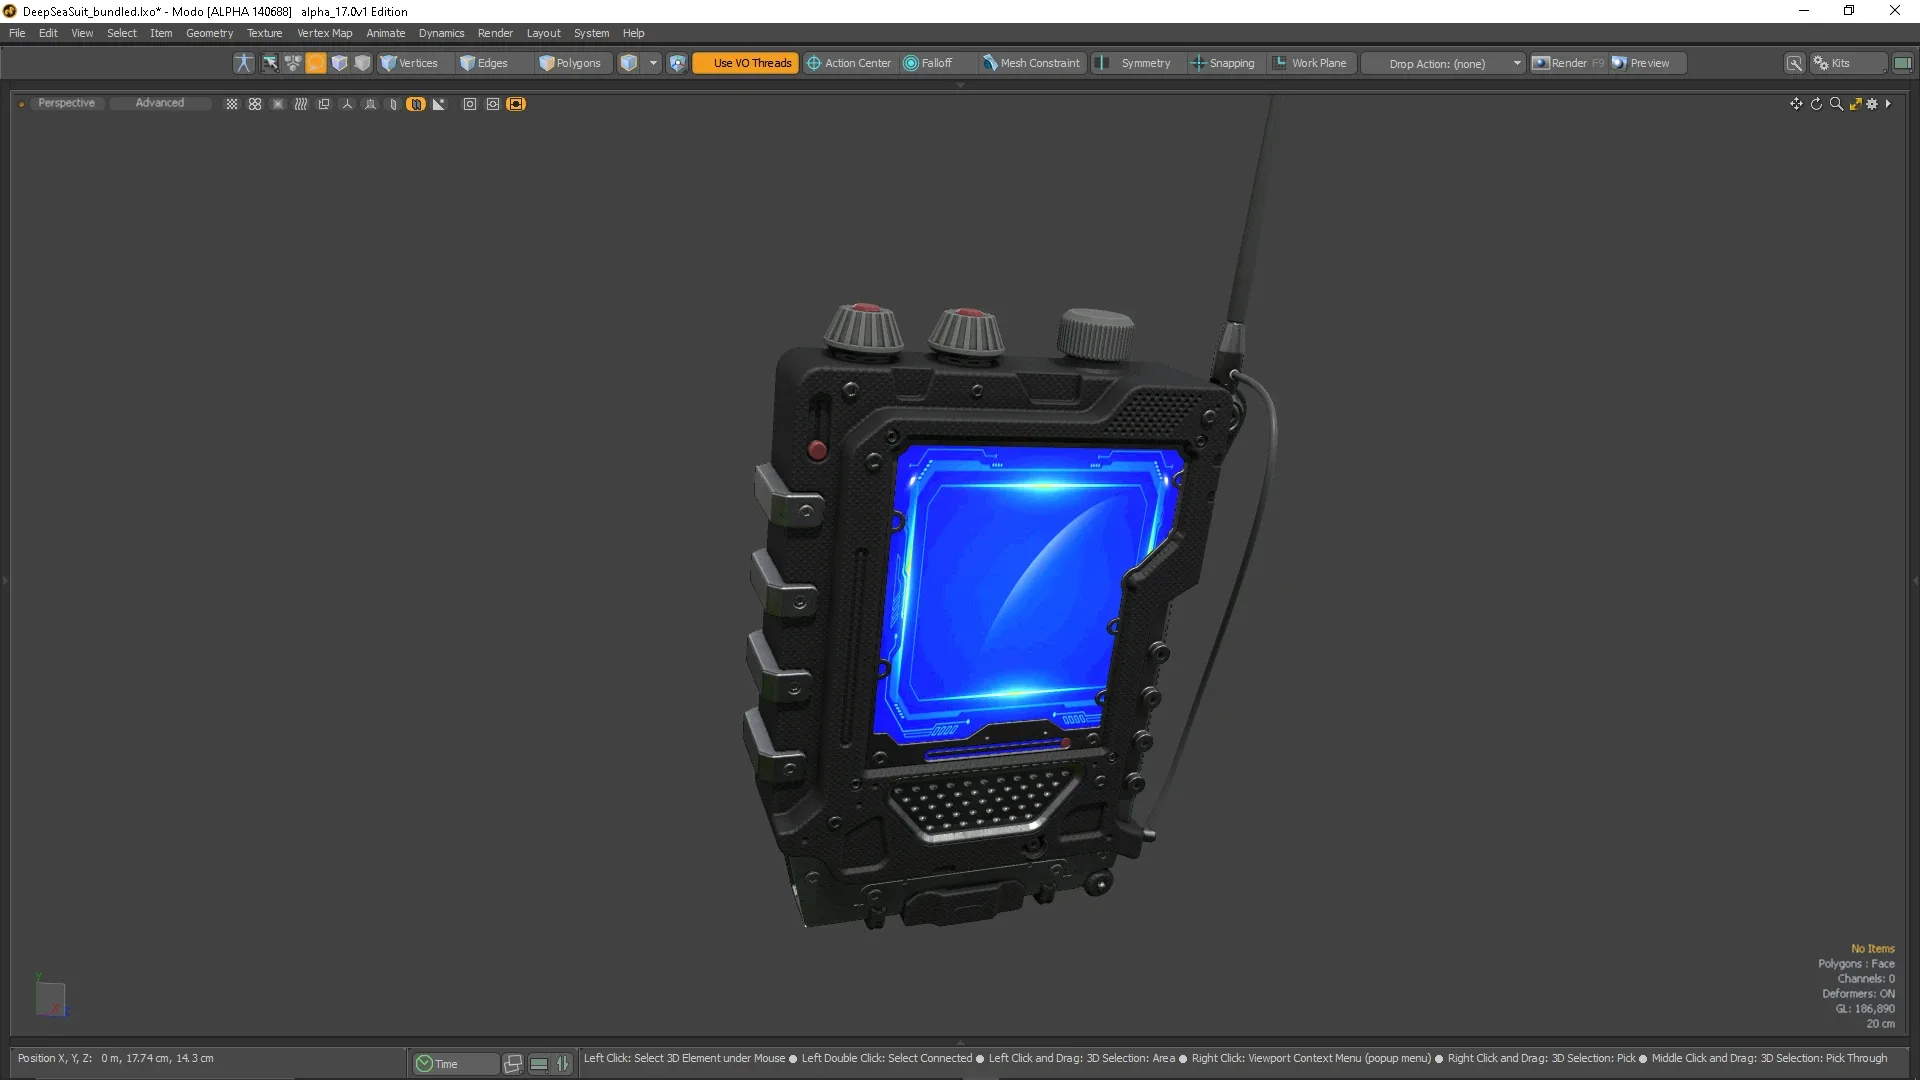This screenshot has width=1920, height=1080.
Task: Click the viewport orange dot menu
Action: click(x=21, y=104)
